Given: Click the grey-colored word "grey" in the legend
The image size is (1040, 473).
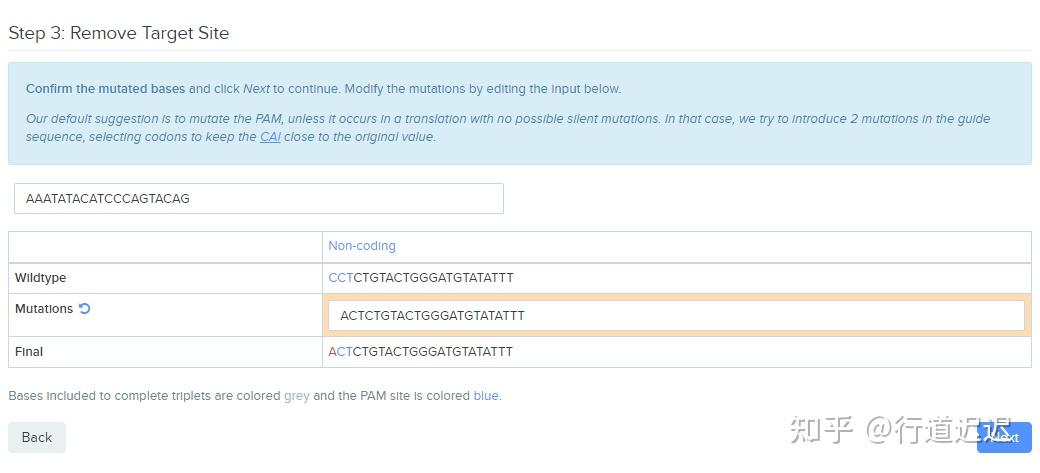Looking at the screenshot, I should point(297,396).
